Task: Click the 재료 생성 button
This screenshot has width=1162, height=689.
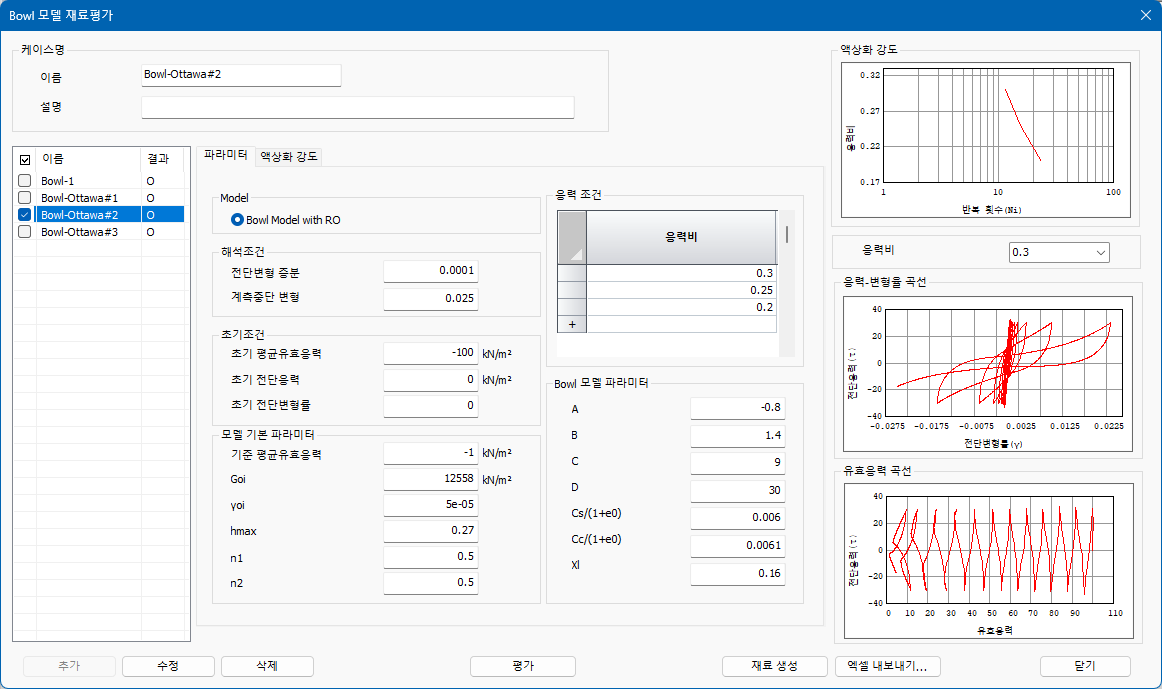Action: pyautogui.click(x=774, y=666)
